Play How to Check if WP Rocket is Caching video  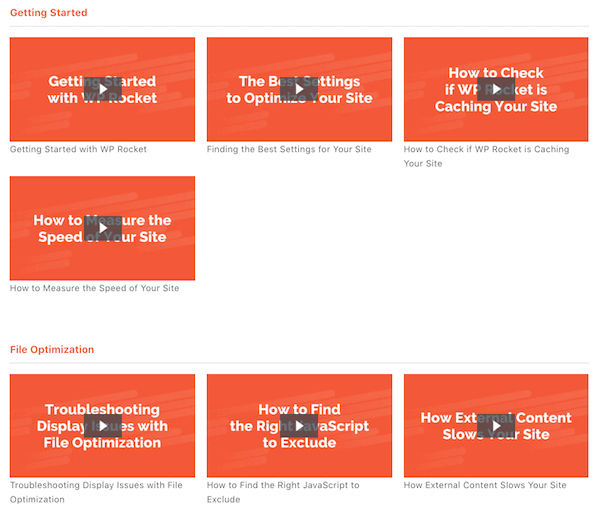496,89
